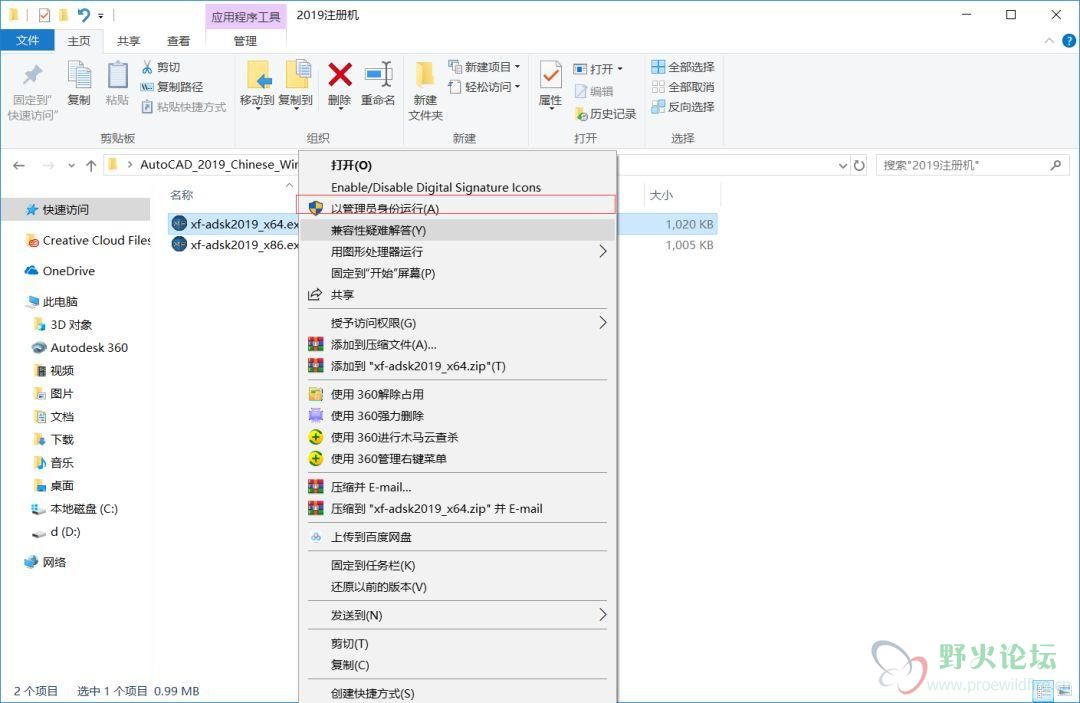Open Creative Cloud Files in sidebar

tap(87, 240)
